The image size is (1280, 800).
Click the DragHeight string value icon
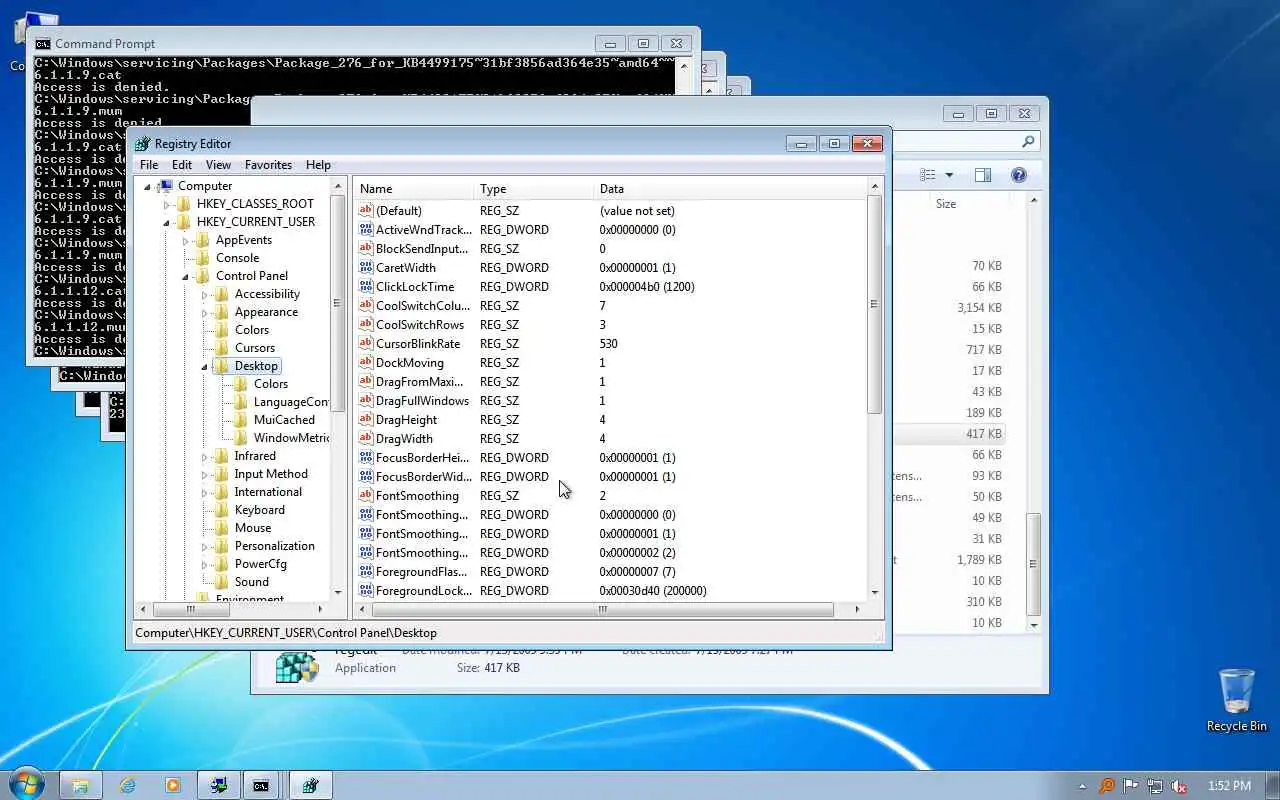(x=366, y=420)
